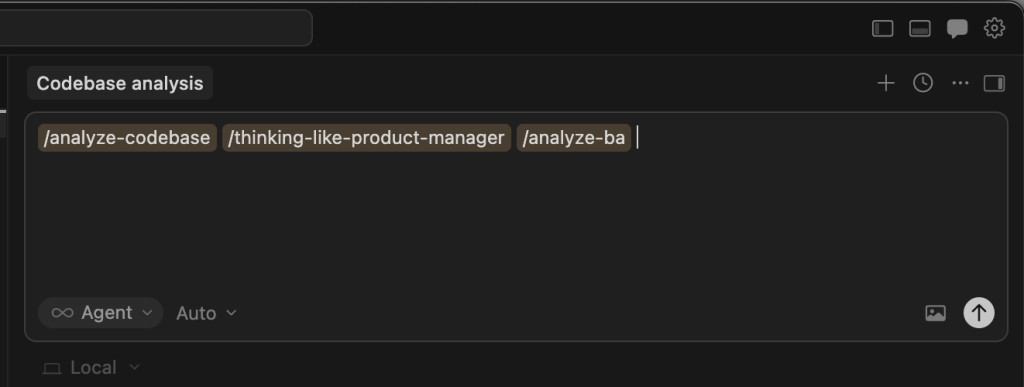
Task: Open settings with the gear icon
Action: pos(994,27)
